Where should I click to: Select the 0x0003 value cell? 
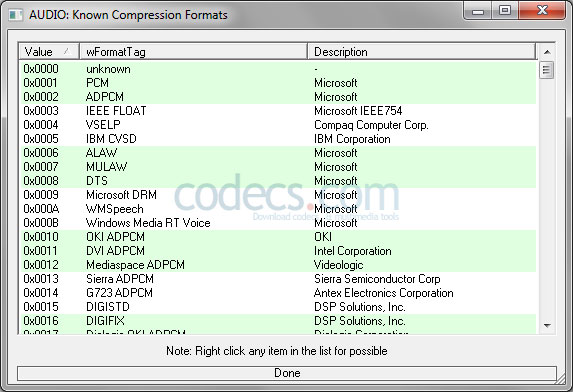pos(41,111)
